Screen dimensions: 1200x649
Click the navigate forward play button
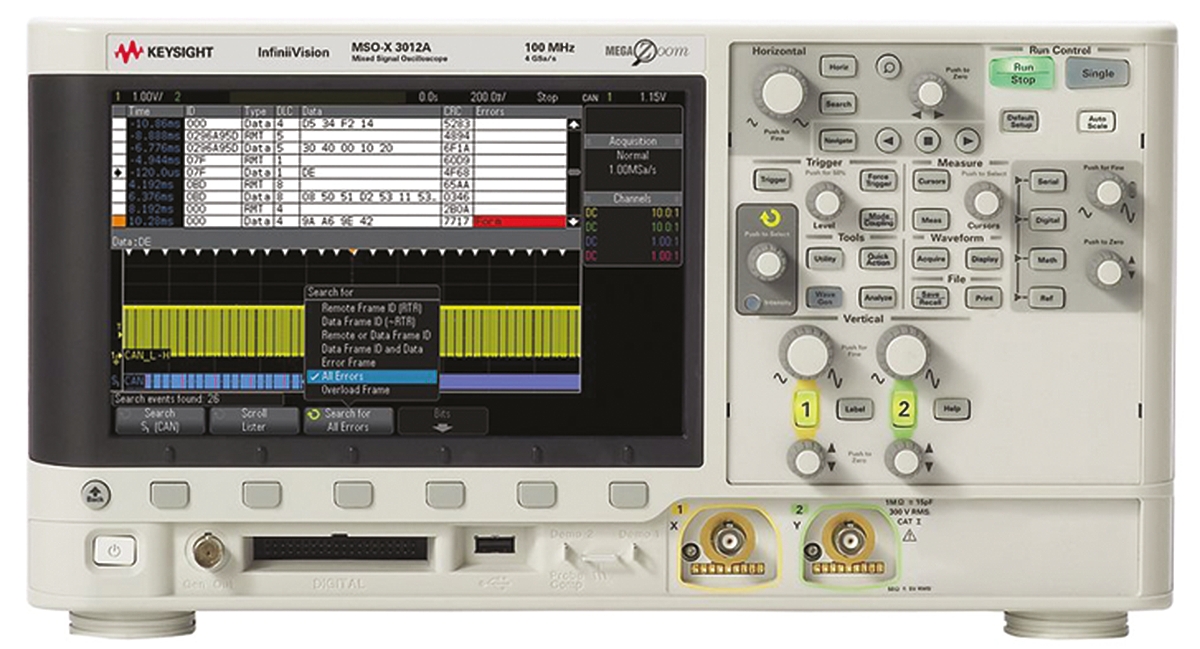point(965,140)
